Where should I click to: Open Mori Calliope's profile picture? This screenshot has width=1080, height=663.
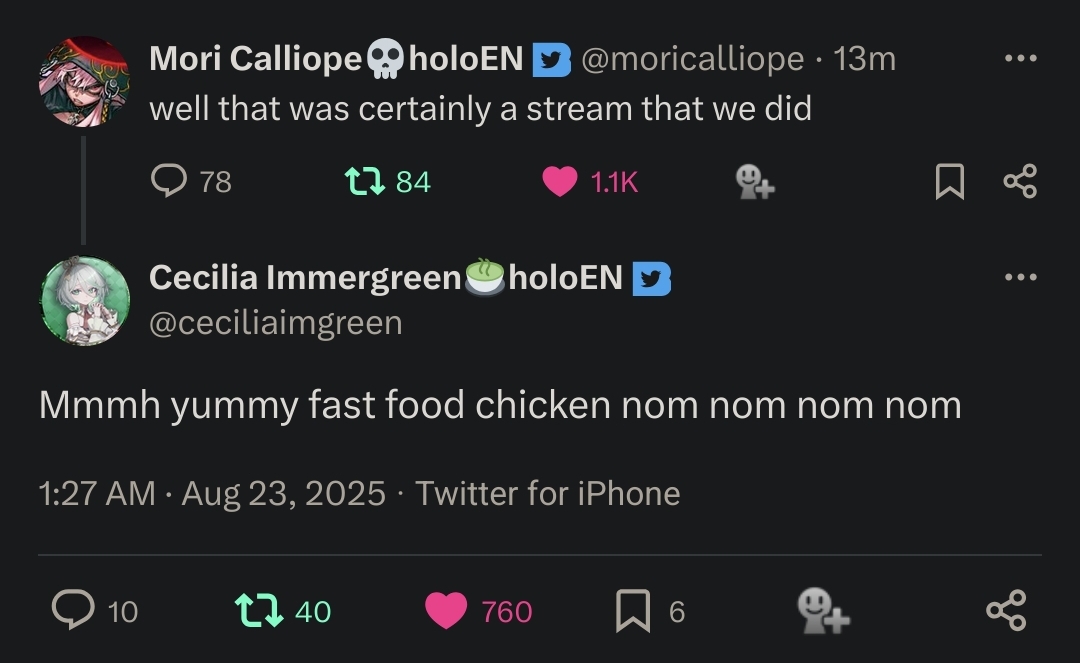84,82
